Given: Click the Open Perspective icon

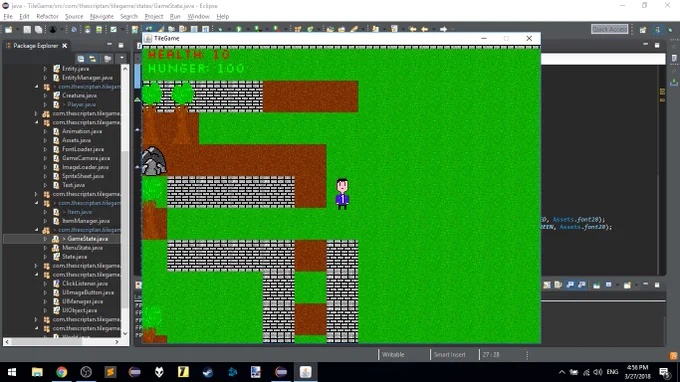Looking at the screenshot, I should [x=643, y=29].
